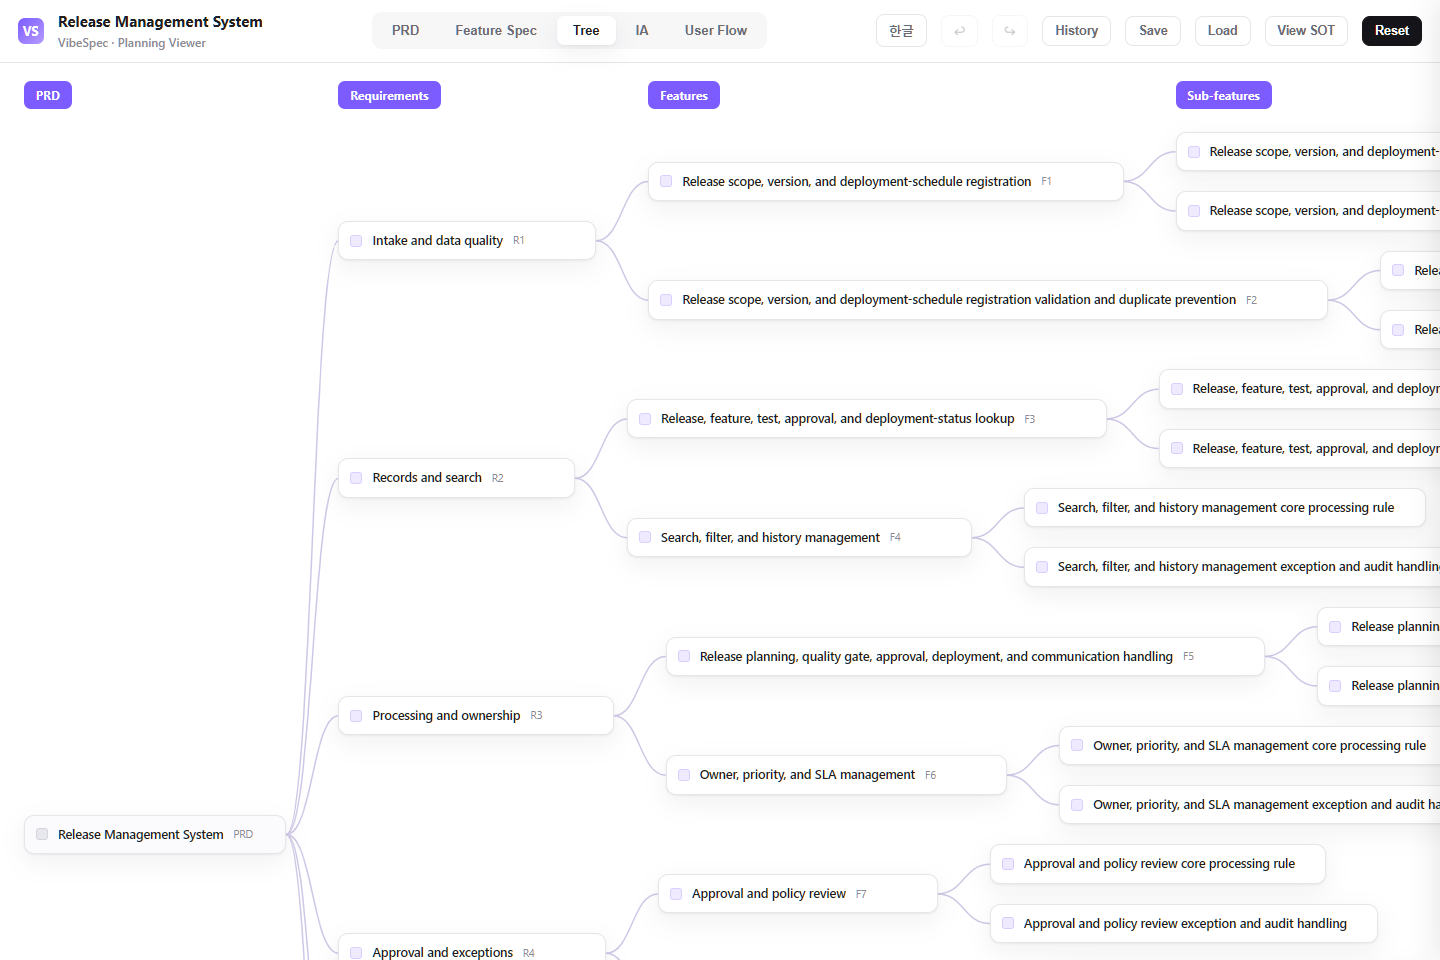Select Owner, priority, SLA core processing rule sub-feature

1250,745
